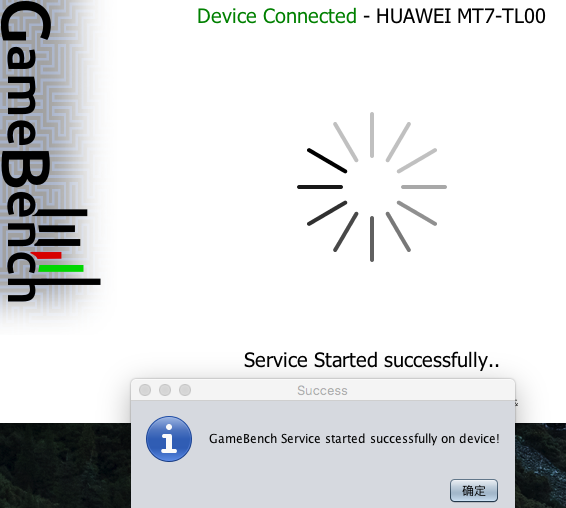Click the desktop wallpaper right of dialog

click(x=540, y=466)
